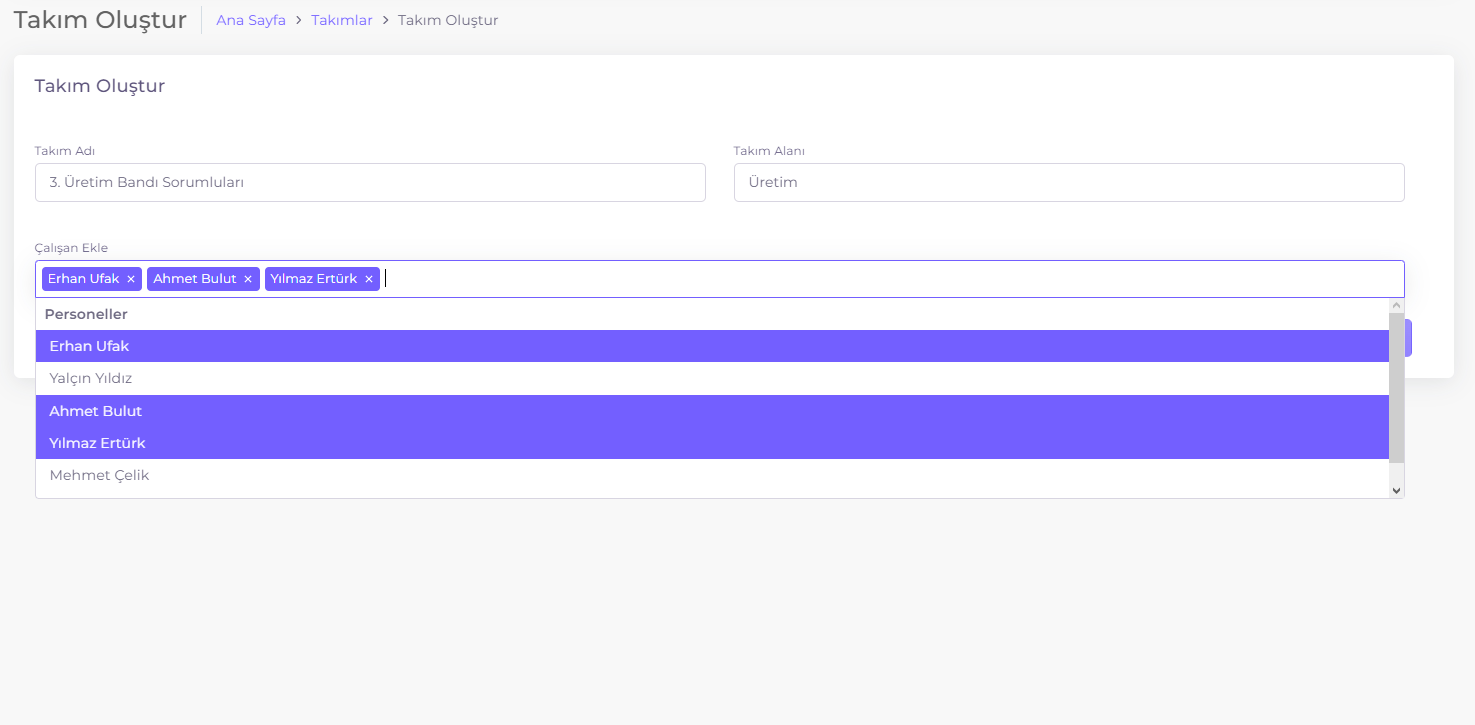Open the Takımlar breadcrumb link
Viewport: 1475px width, 725px height.
[341, 20]
